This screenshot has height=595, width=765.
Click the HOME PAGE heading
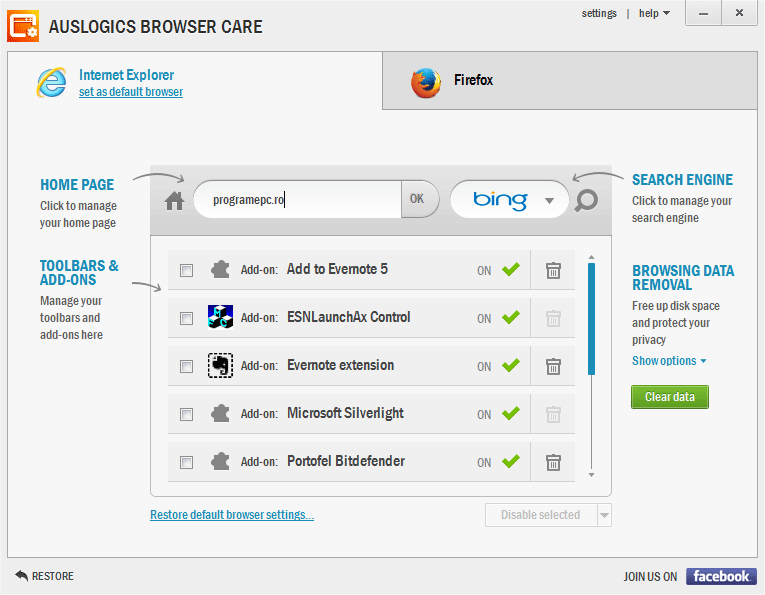[x=77, y=185]
